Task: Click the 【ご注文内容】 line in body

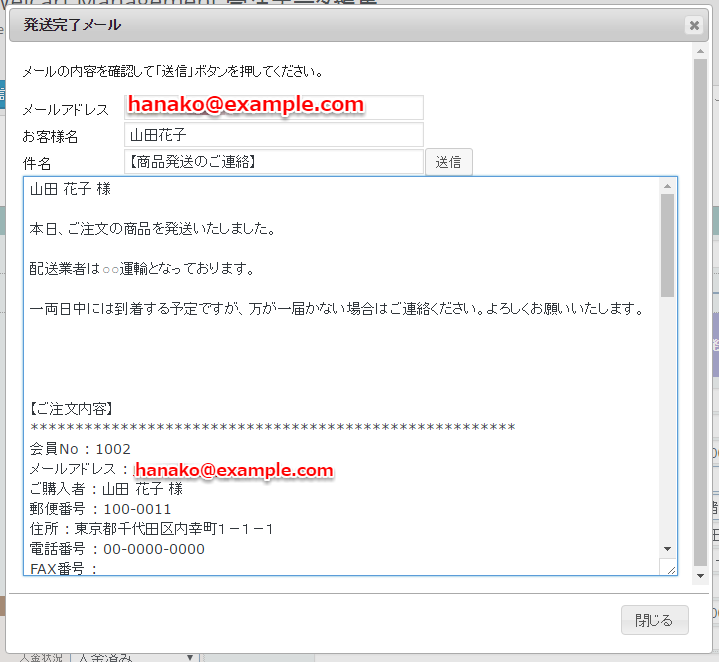Action: coord(71,408)
